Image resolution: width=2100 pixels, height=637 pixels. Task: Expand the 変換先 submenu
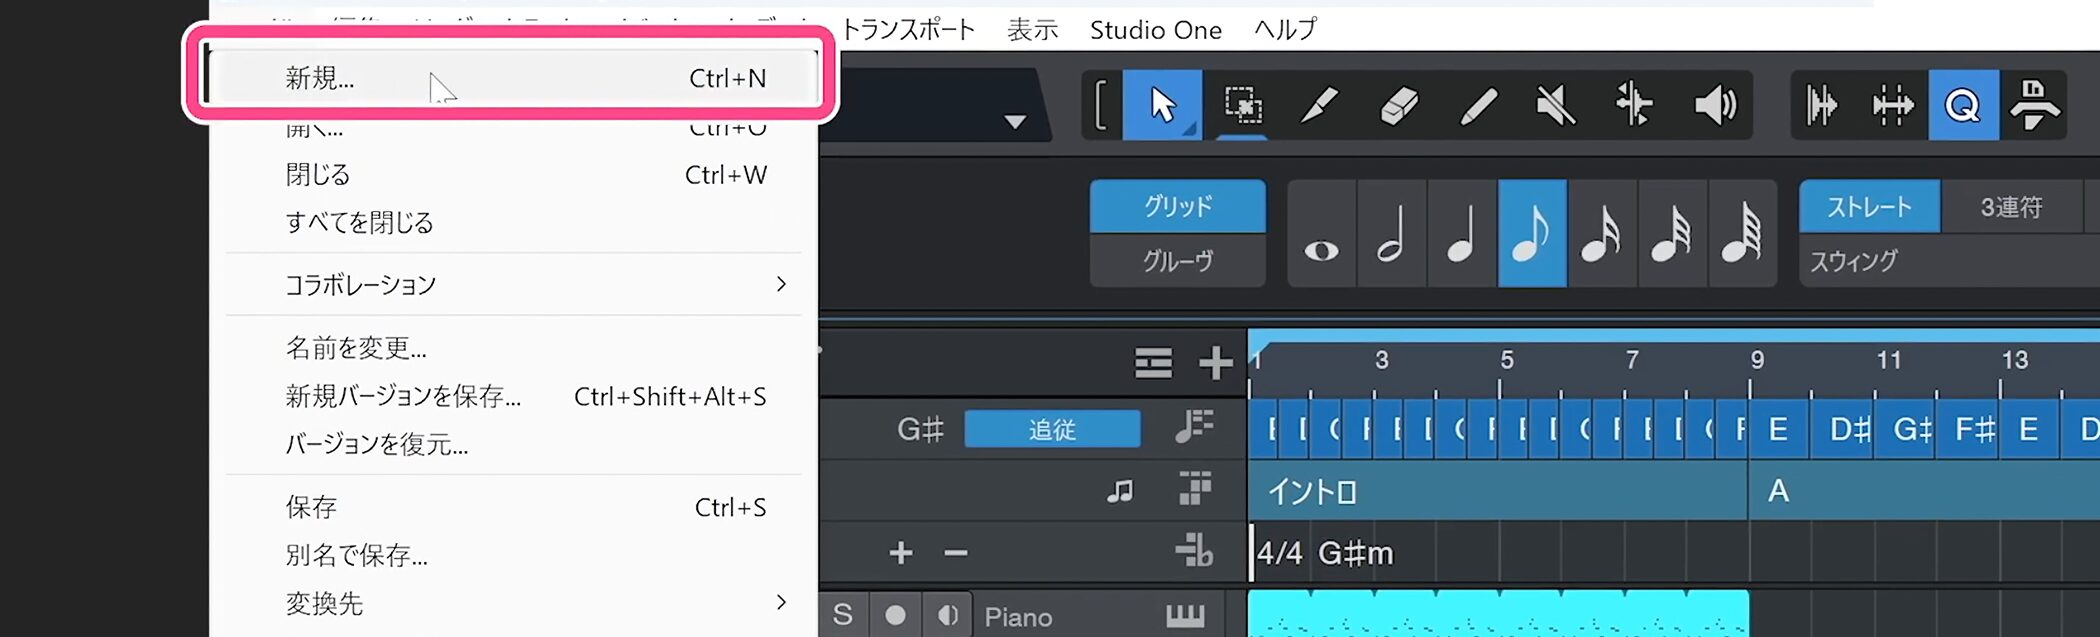780,603
